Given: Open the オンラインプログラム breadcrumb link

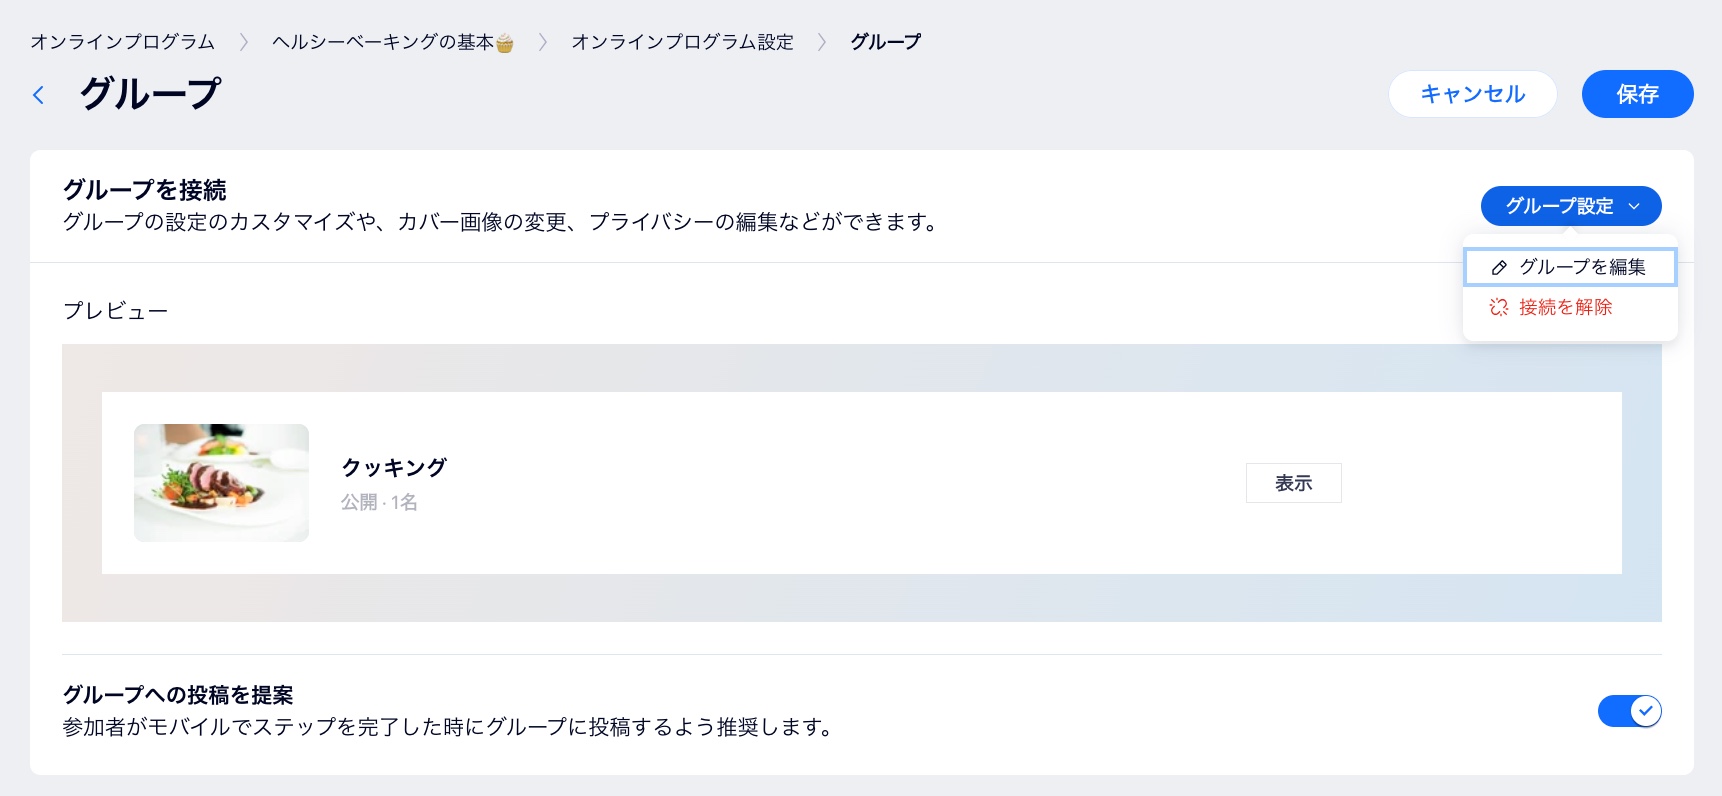Looking at the screenshot, I should (122, 42).
